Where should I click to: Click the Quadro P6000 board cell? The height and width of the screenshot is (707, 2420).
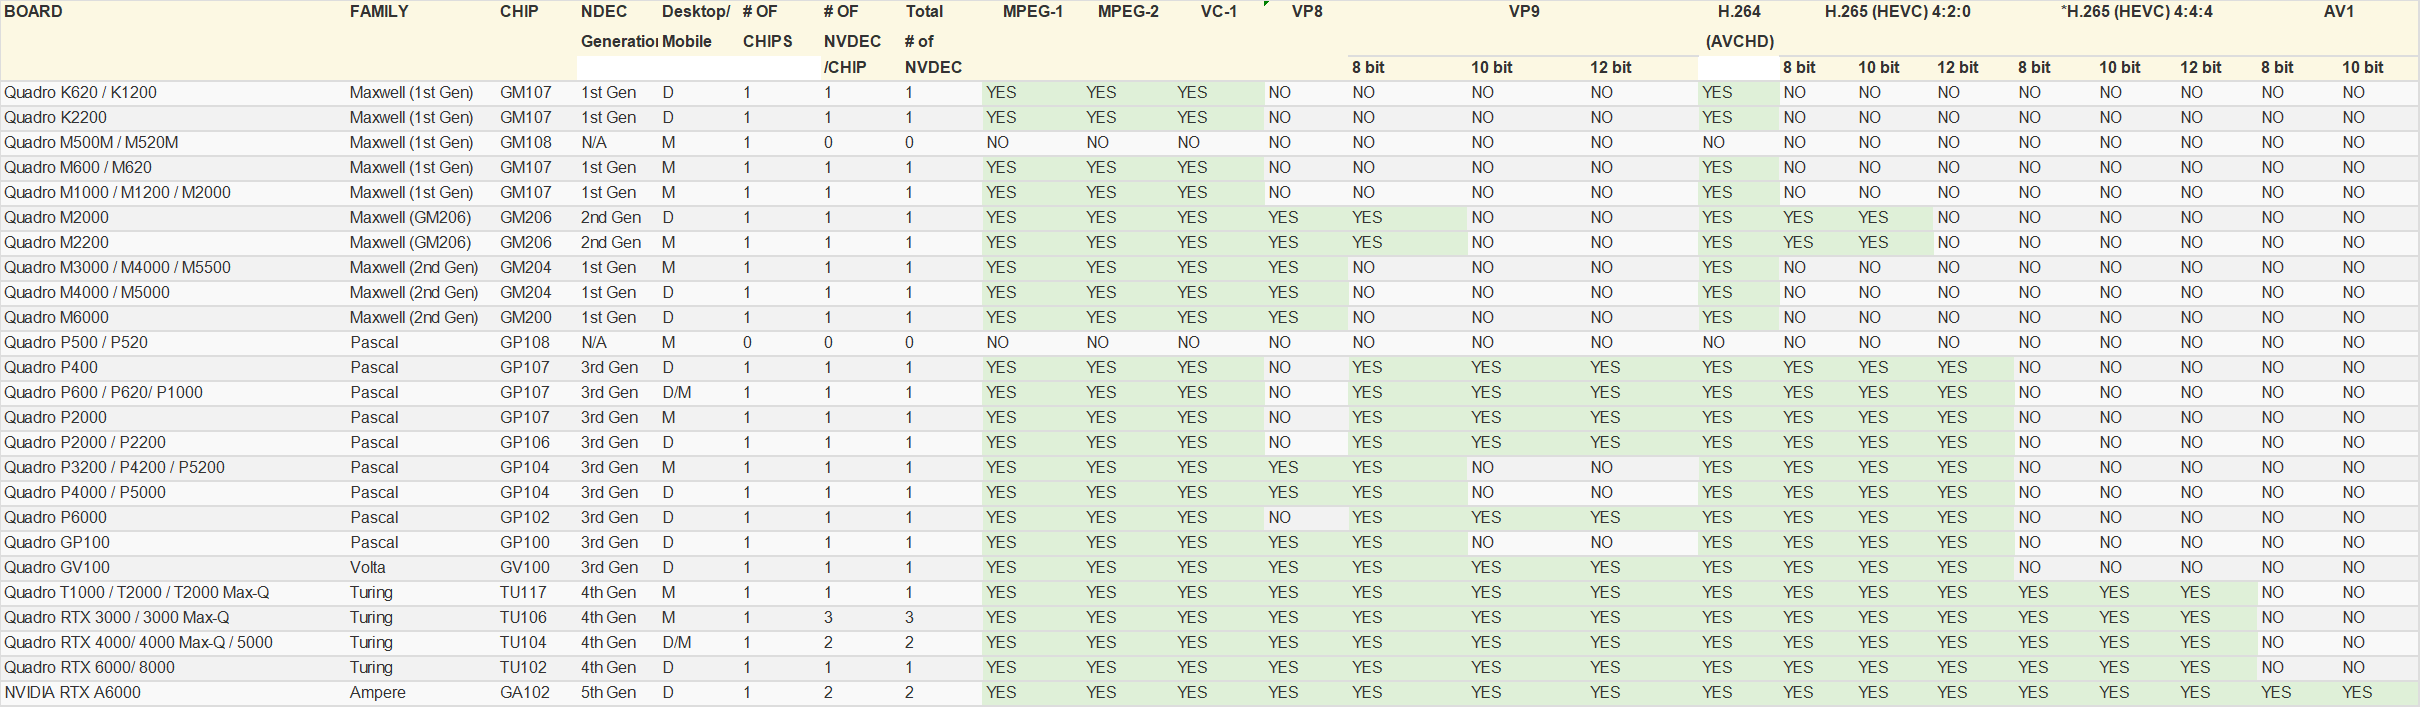pos(55,518)
